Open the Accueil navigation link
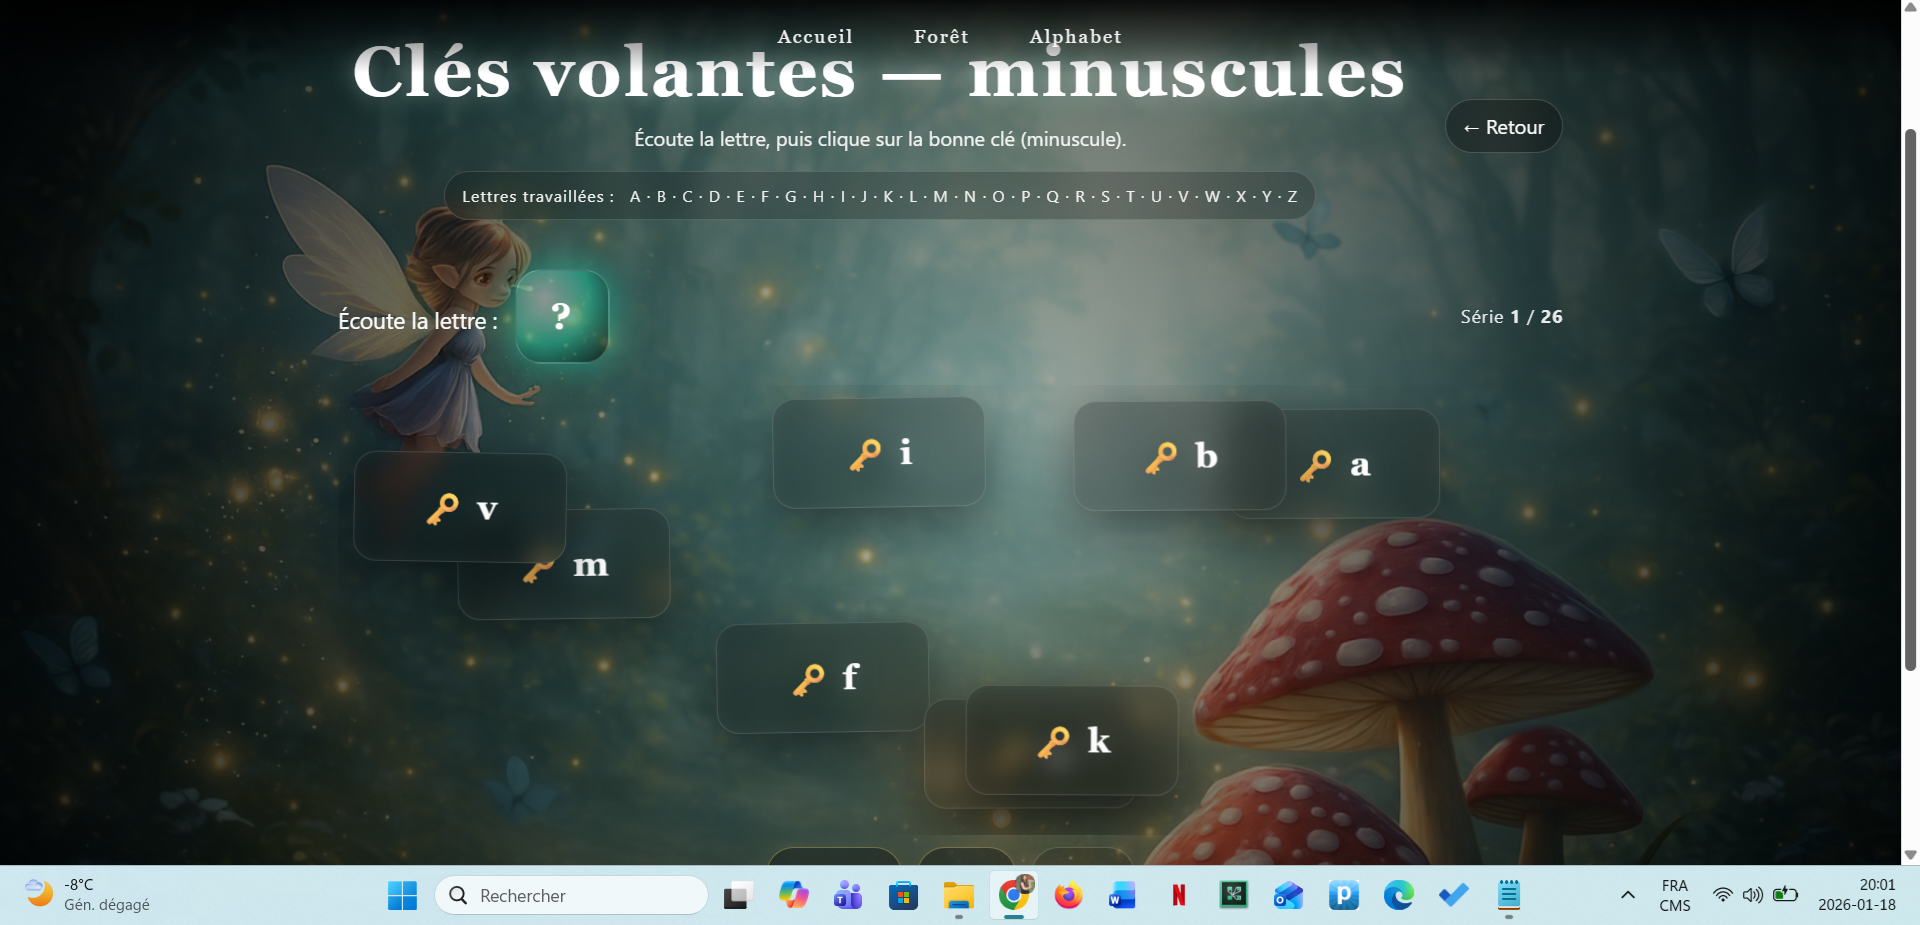Image resolution: width=1920 pixels, height=925 pixels. 815,37
